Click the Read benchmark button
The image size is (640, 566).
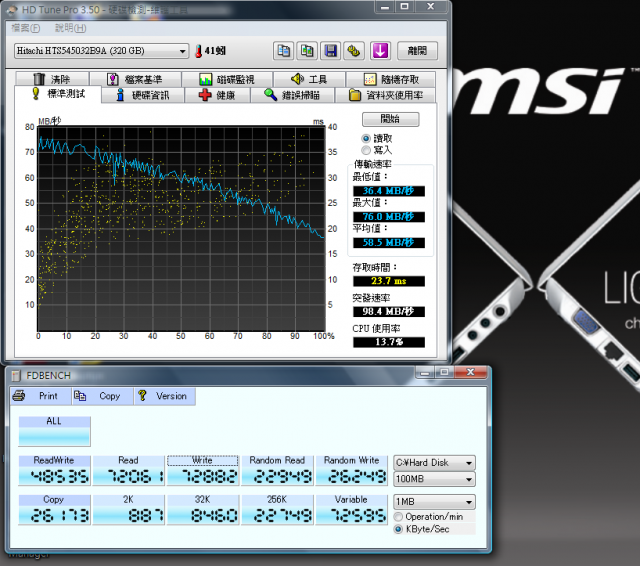pos(129,470)
